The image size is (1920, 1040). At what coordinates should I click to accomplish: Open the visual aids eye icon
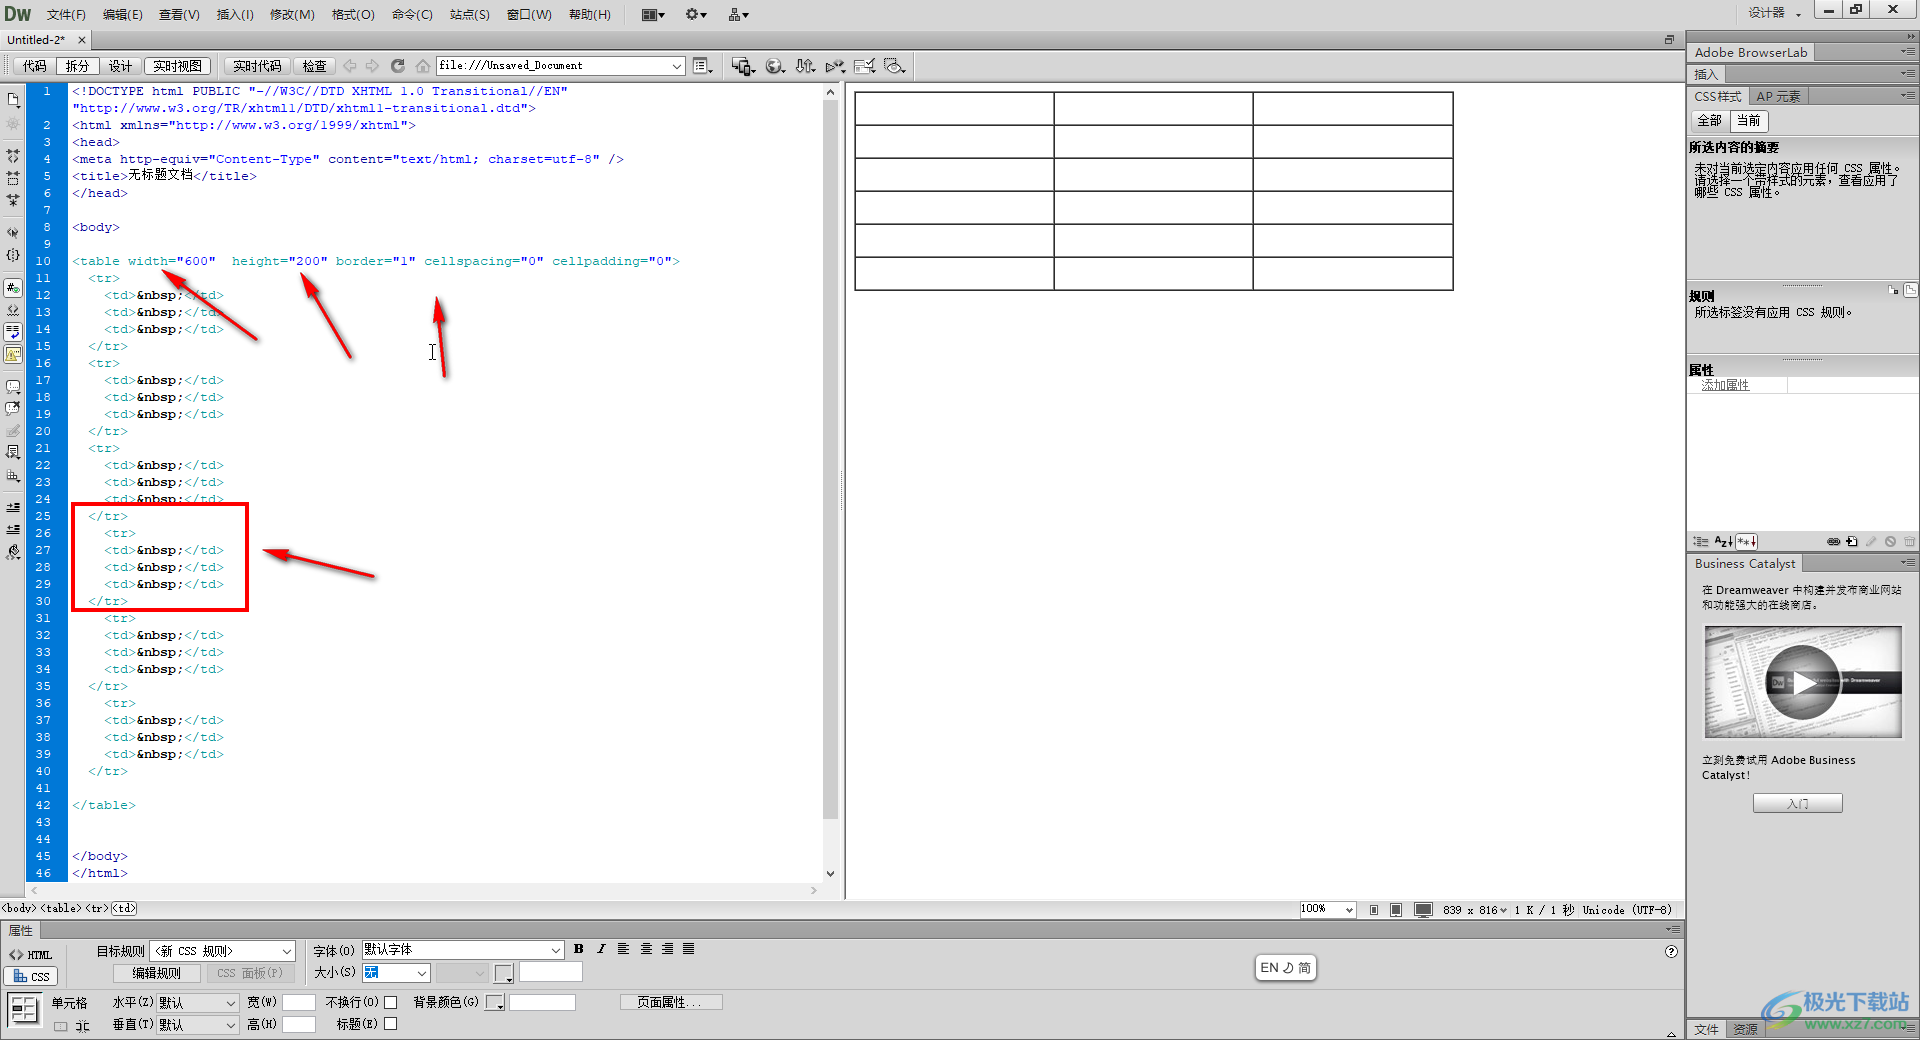[x=895, y=66]
